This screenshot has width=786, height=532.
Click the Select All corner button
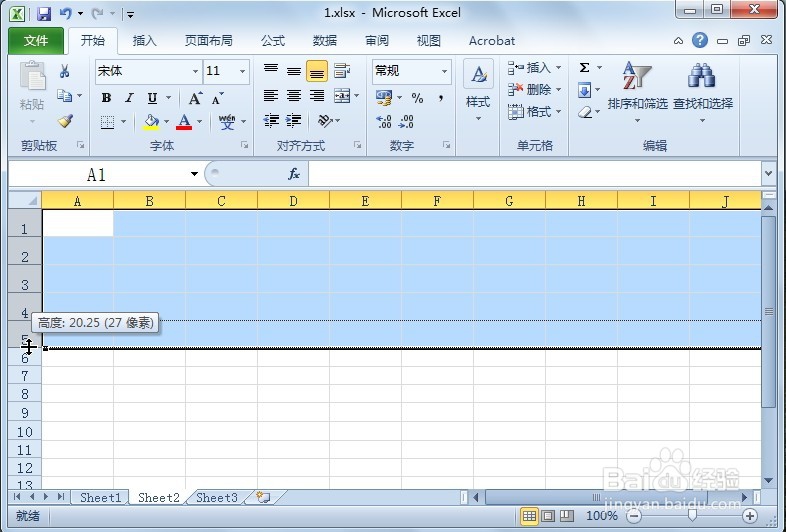pyautogui.click(x=25, y=201)
